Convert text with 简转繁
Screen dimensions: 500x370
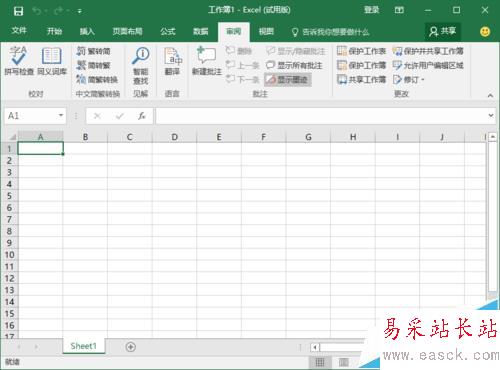pyautogui.click(x=93, y=65)
